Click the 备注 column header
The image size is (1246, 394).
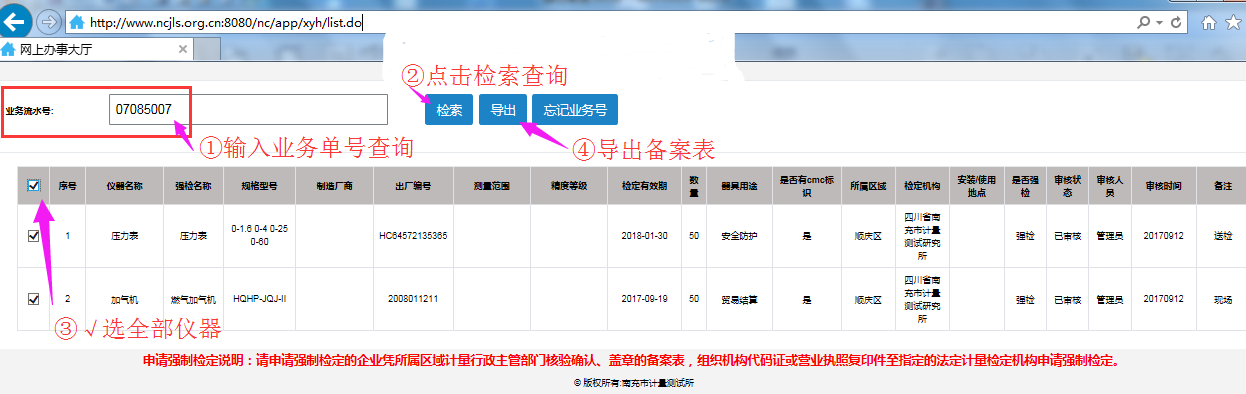[x=1221, y=186]
